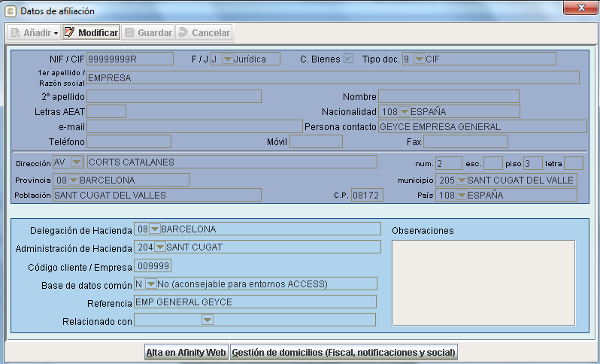Click the NIF / CIF field
This screenshot has height=364, width=600.
(x=130, y=59)
